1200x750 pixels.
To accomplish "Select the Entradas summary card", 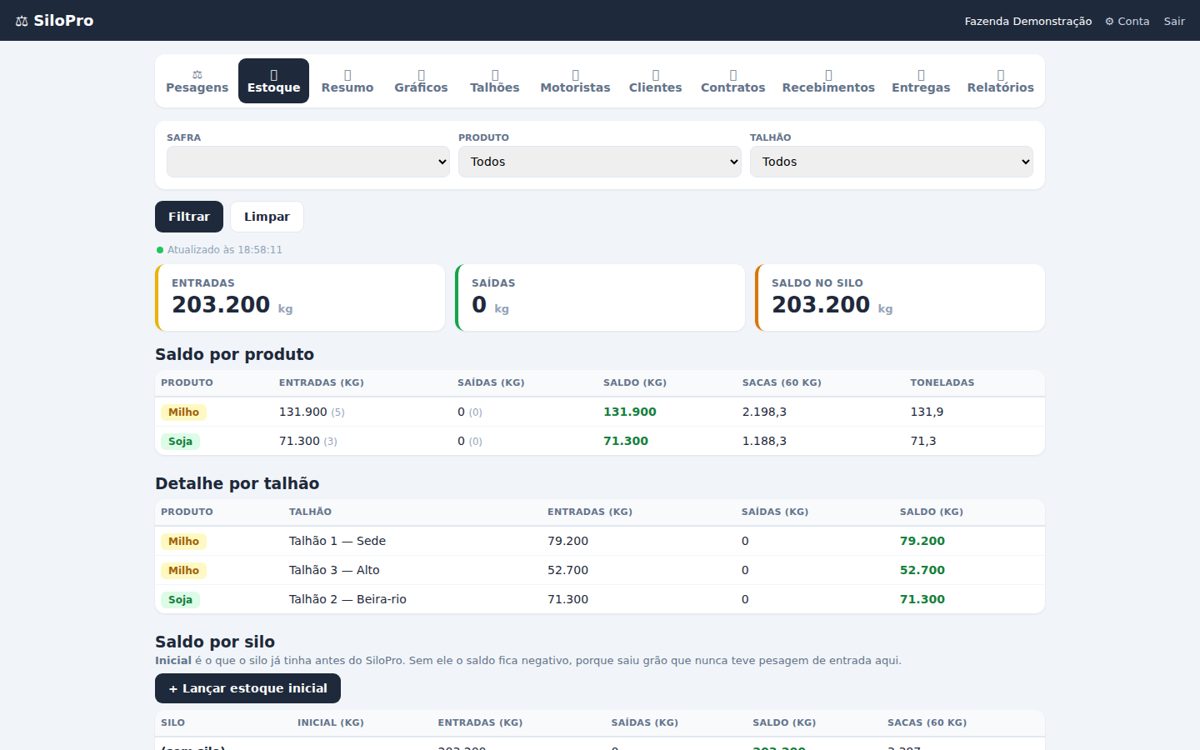I will [300, 297].
